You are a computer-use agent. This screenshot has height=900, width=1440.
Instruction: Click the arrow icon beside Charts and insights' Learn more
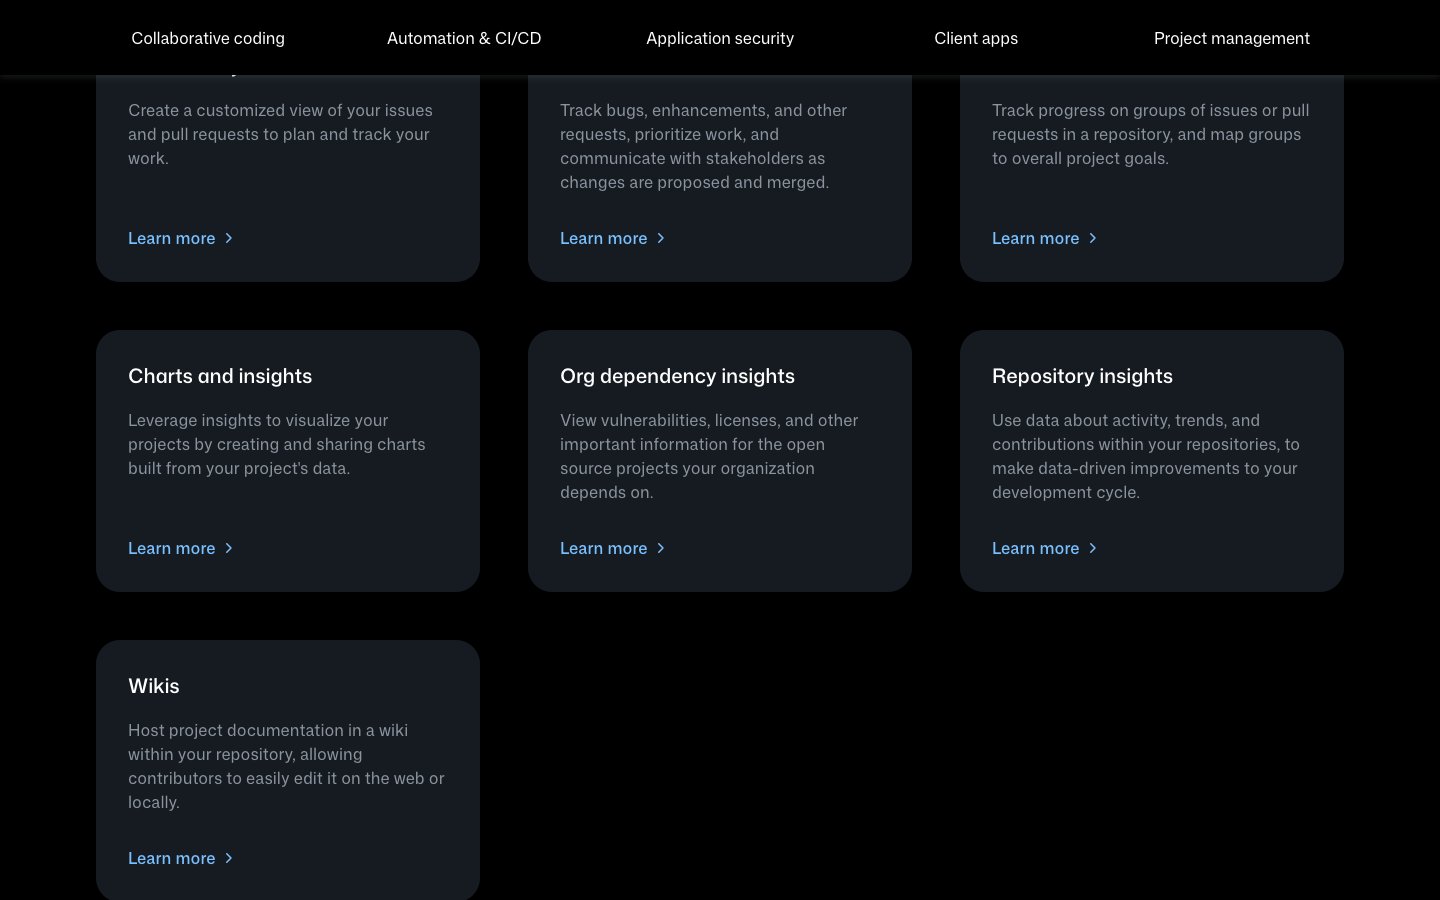[228, 548]
